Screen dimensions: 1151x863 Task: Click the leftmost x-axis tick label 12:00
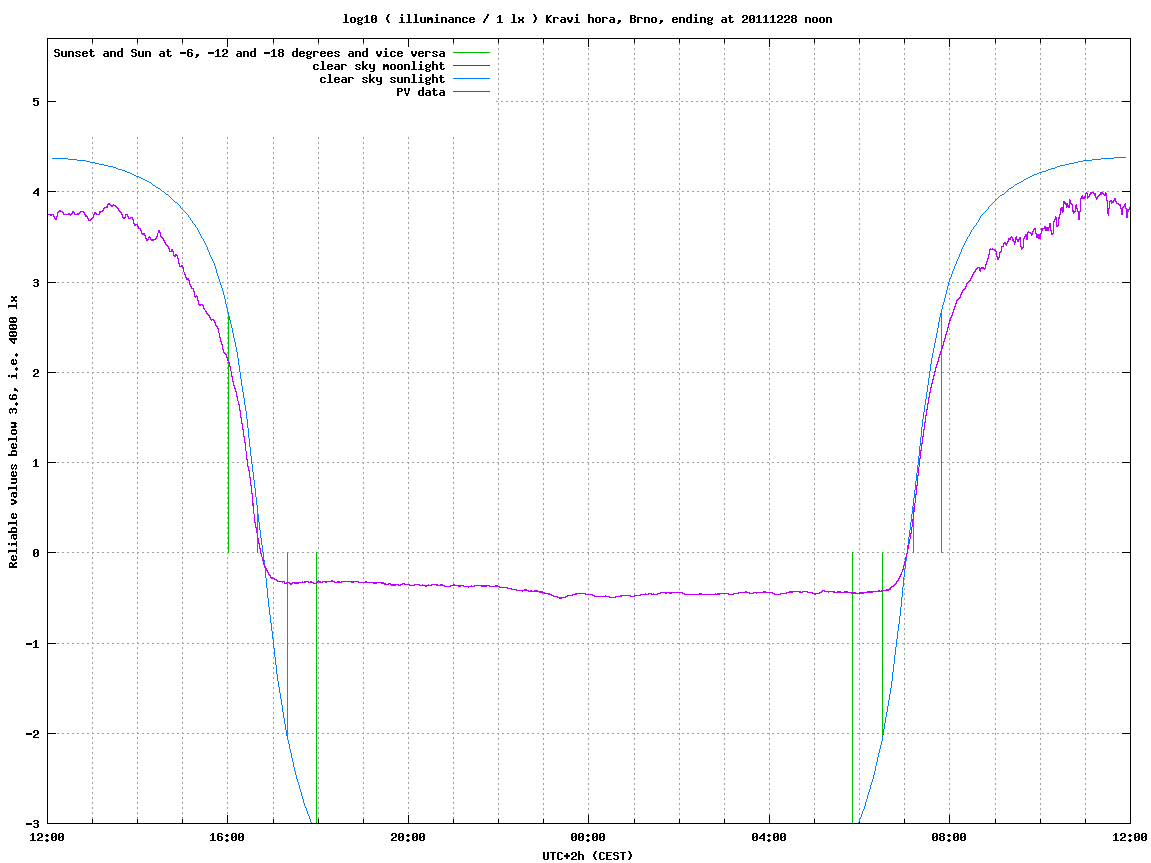(46, 837)
